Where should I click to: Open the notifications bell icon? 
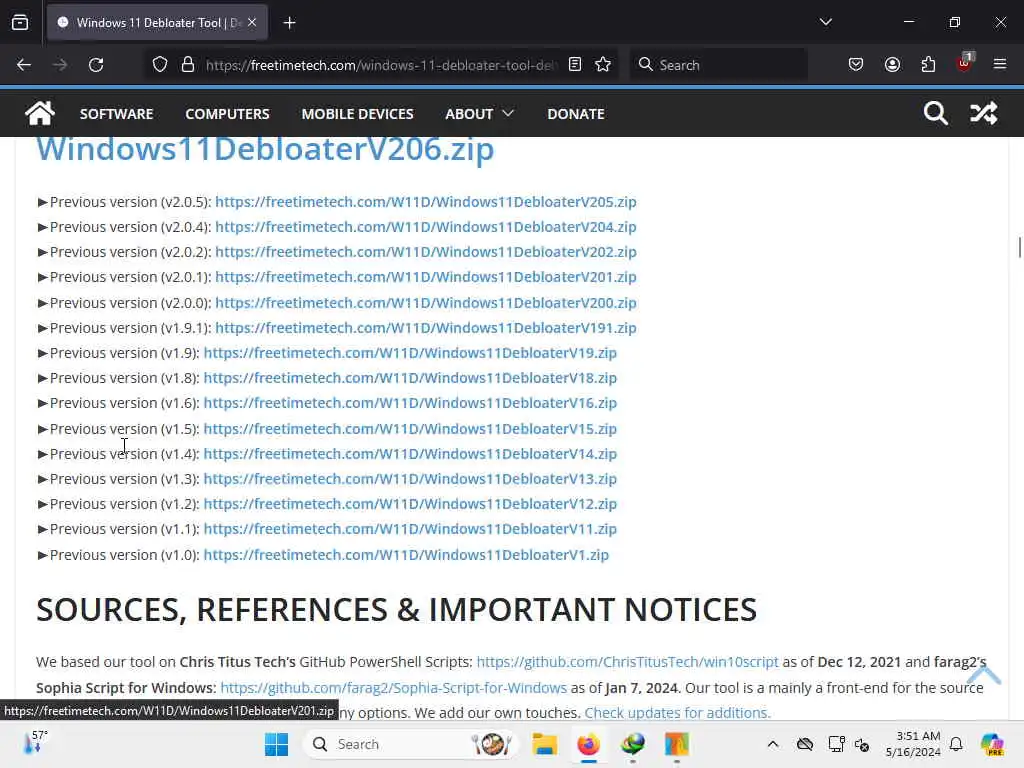pos(956,744)
